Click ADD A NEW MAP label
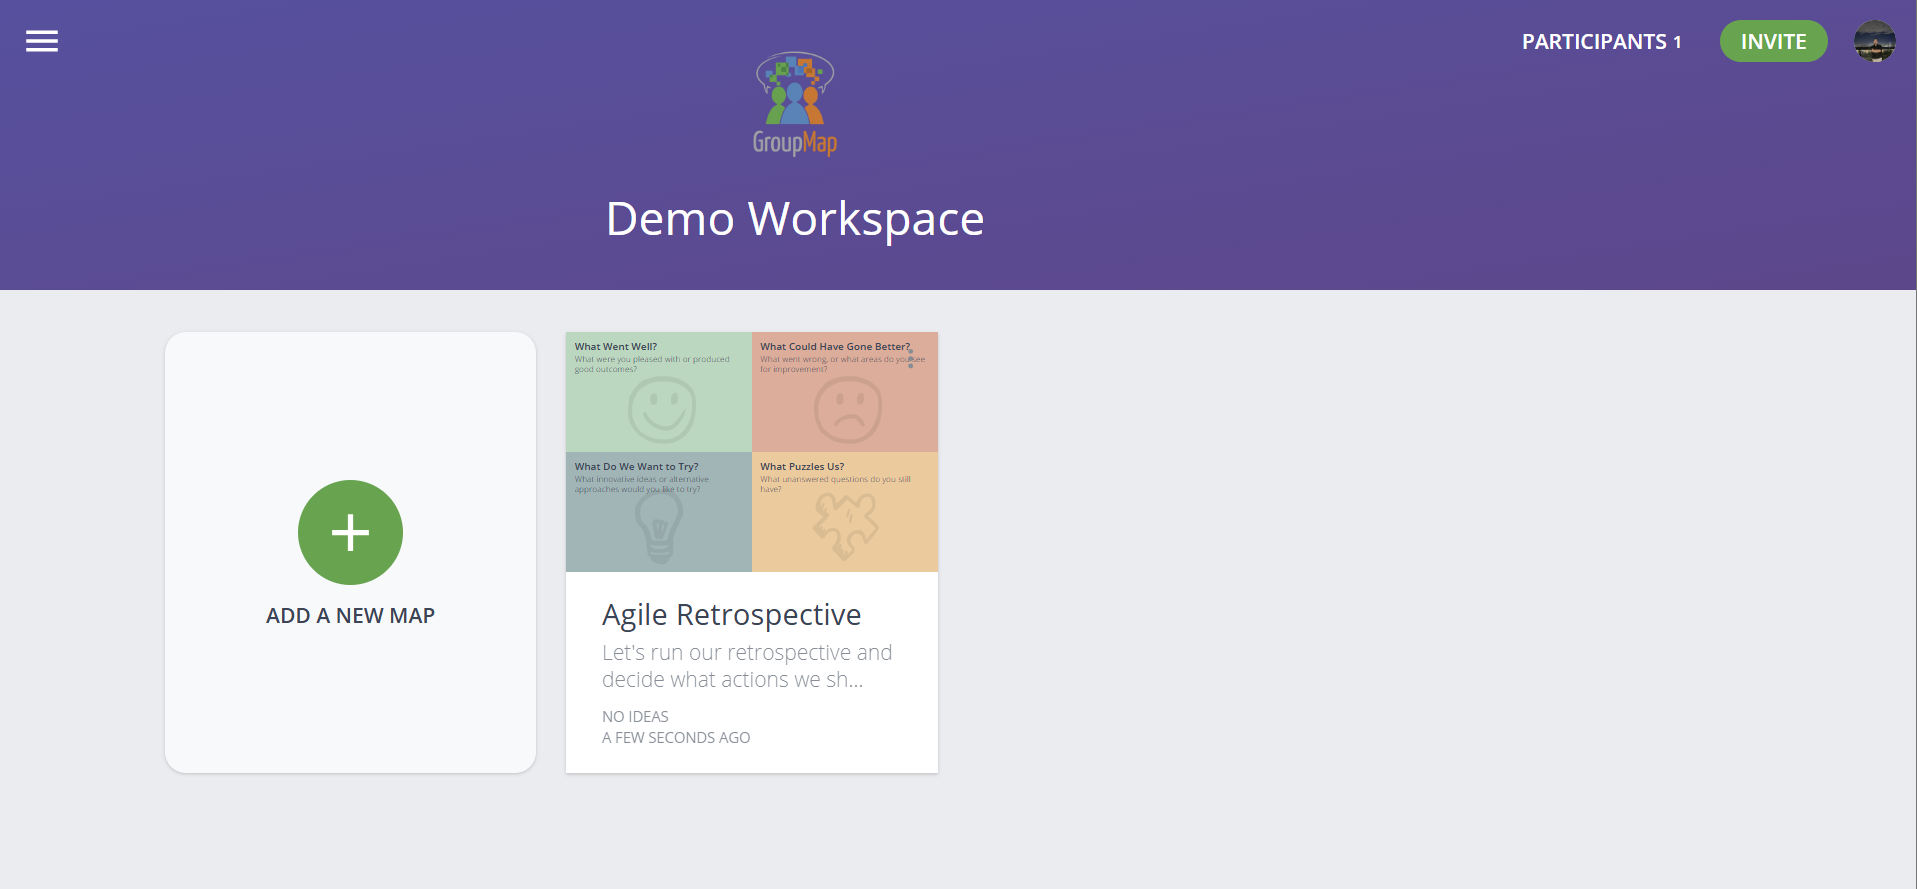 [x=350, y=616]
